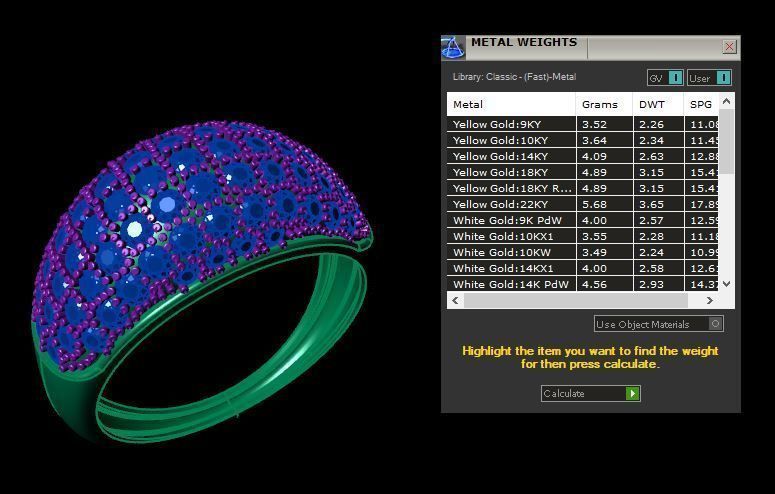Toggle the GV library switch
Viewport: 775px width, 494px height.
click(665, 78)
